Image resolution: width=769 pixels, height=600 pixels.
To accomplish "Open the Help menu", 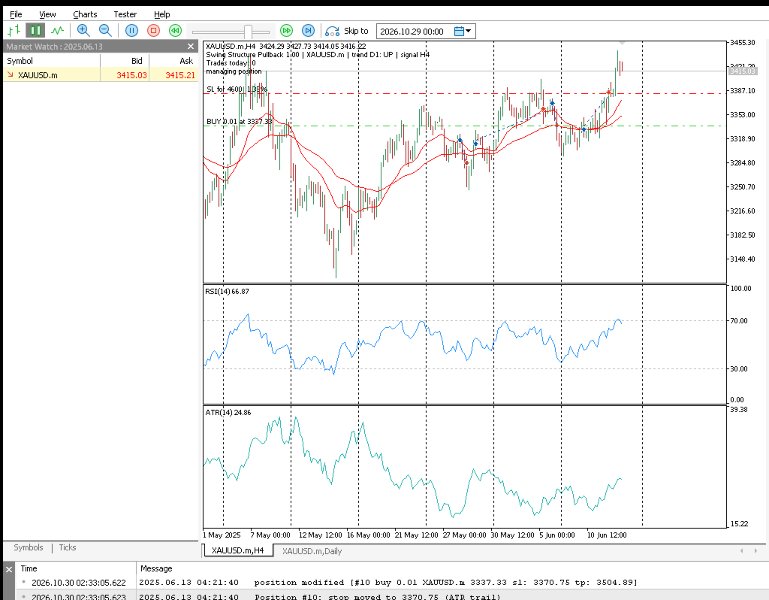I will 162,14.
